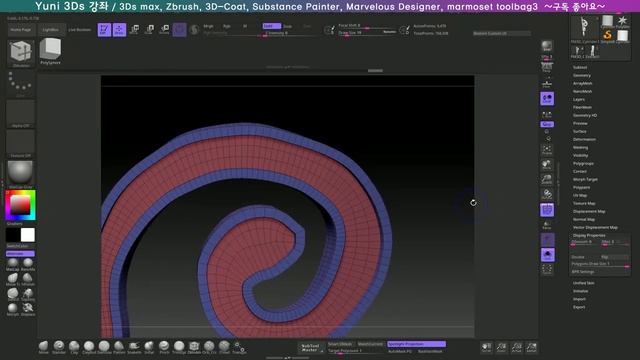This screenshot has height=360, width=640.
Task: Toggle Solo mode
Action: 547,255
